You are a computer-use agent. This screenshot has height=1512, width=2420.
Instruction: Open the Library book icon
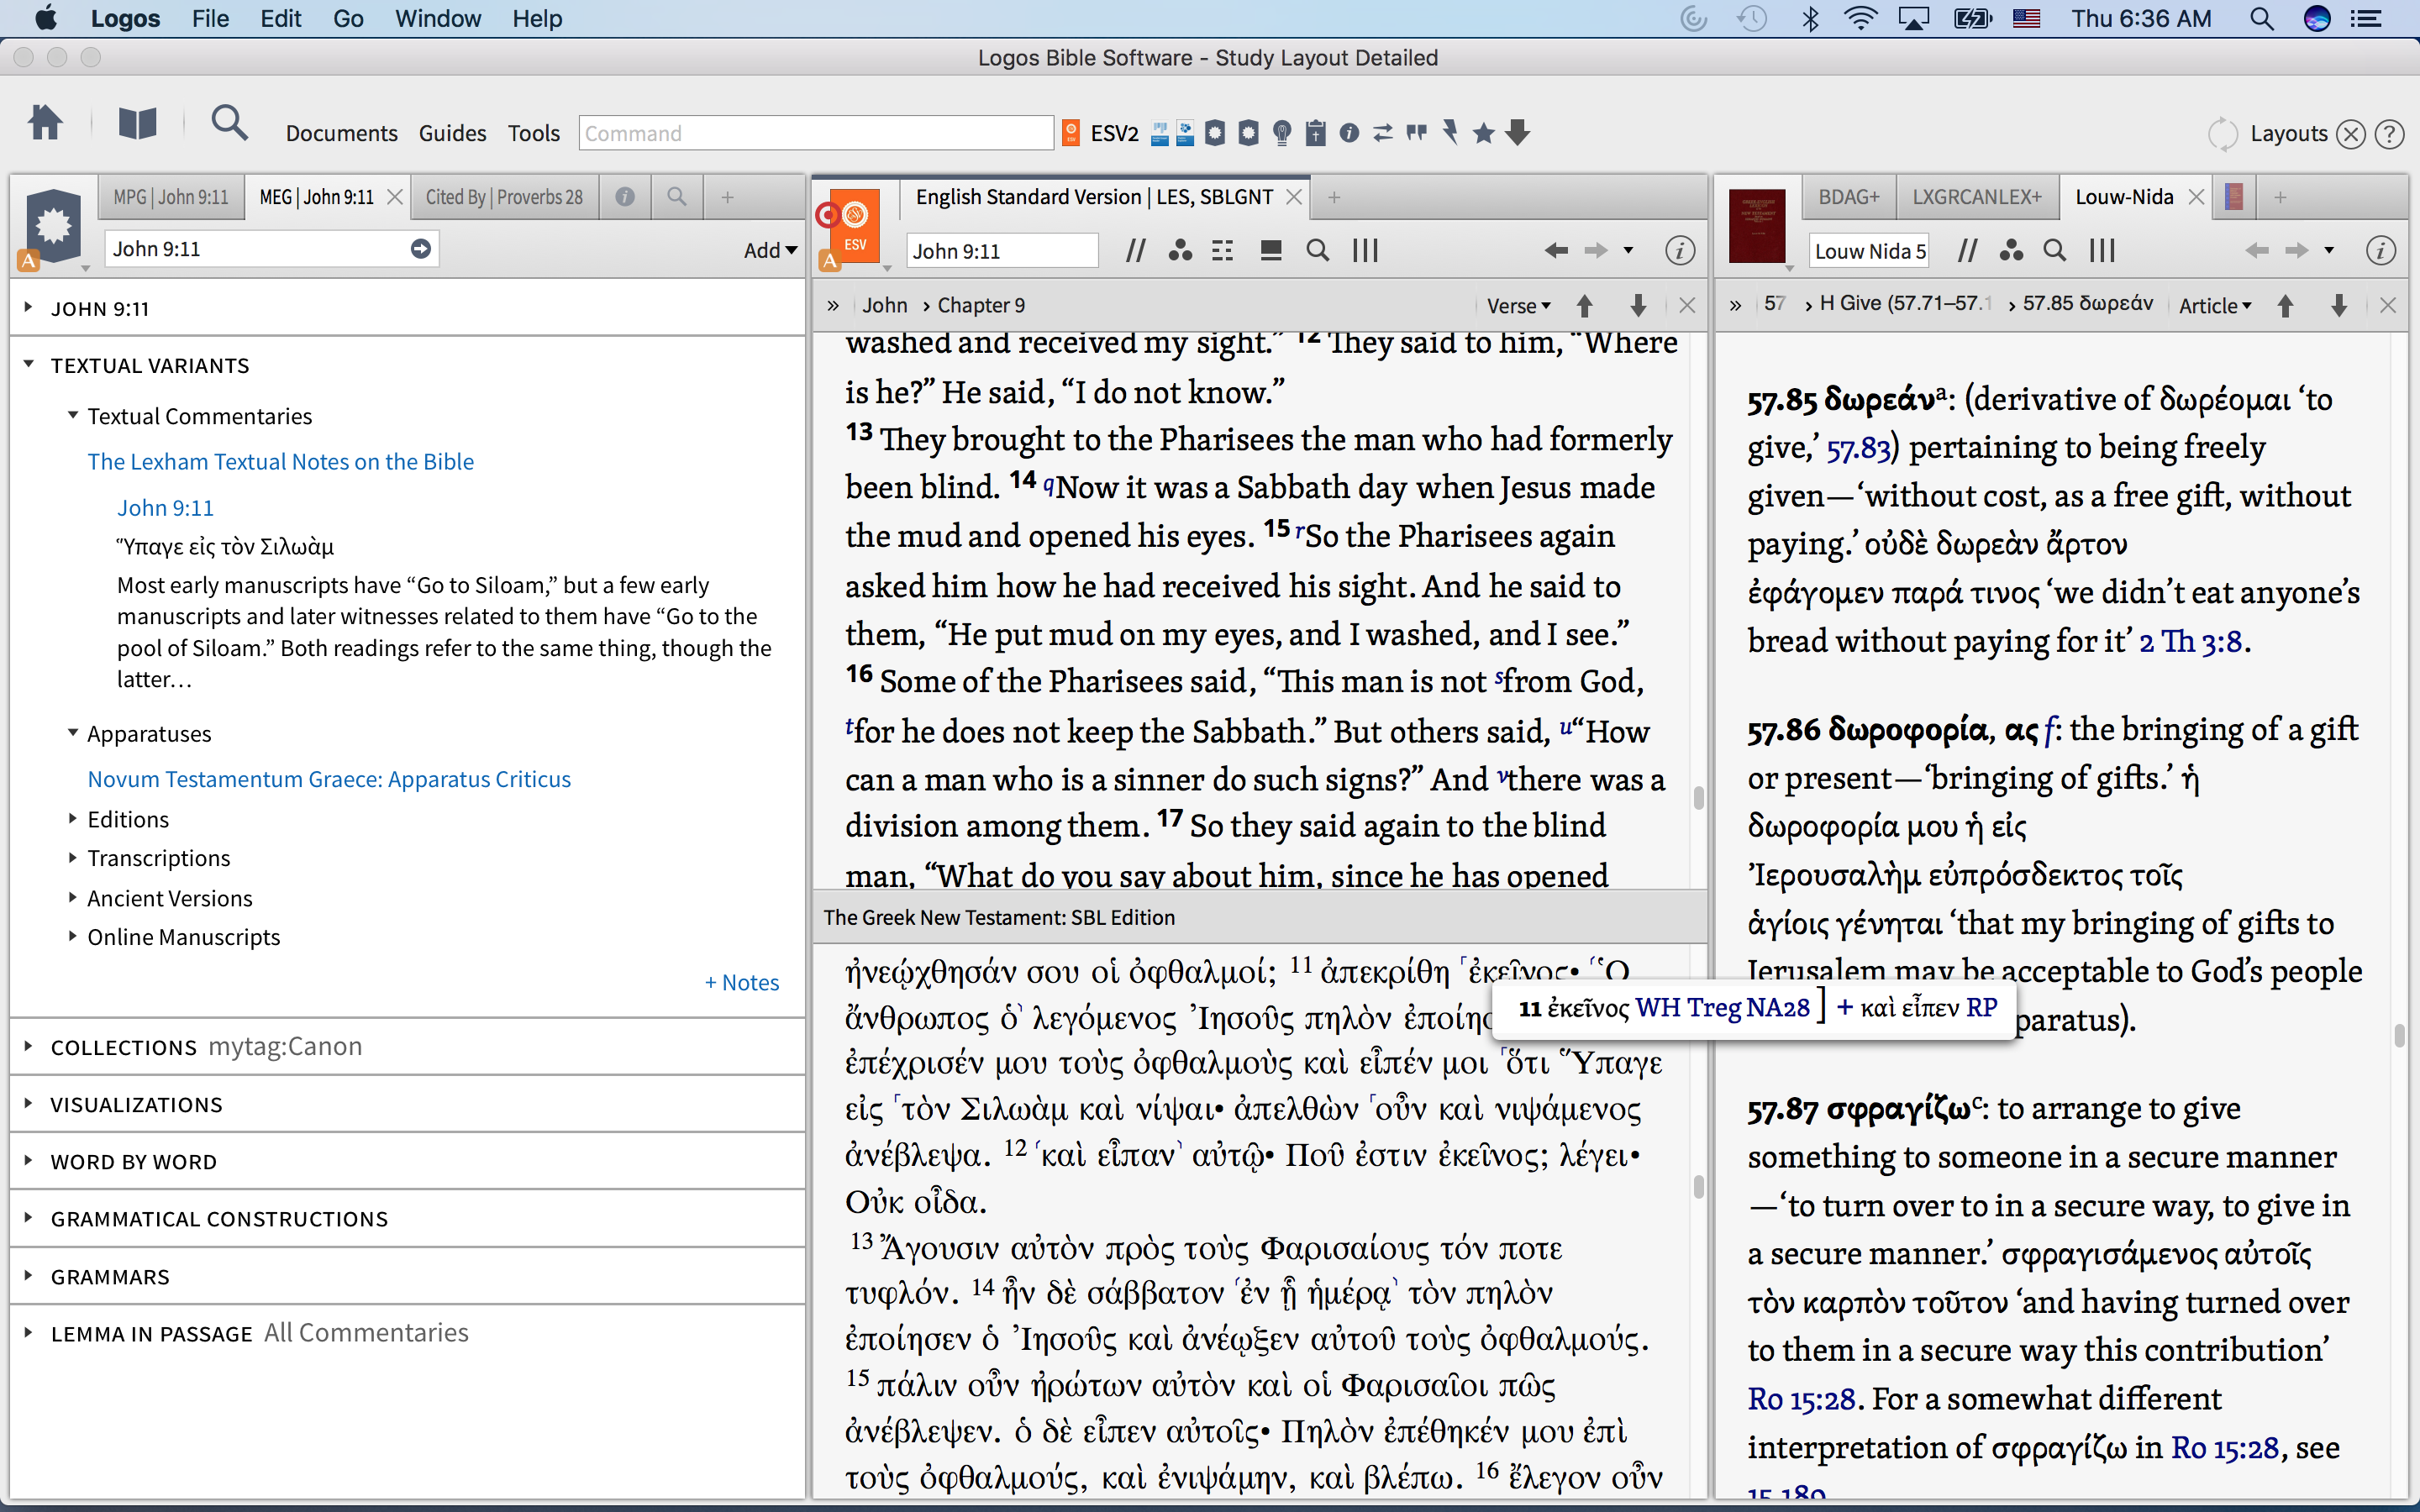pos(137,124)
